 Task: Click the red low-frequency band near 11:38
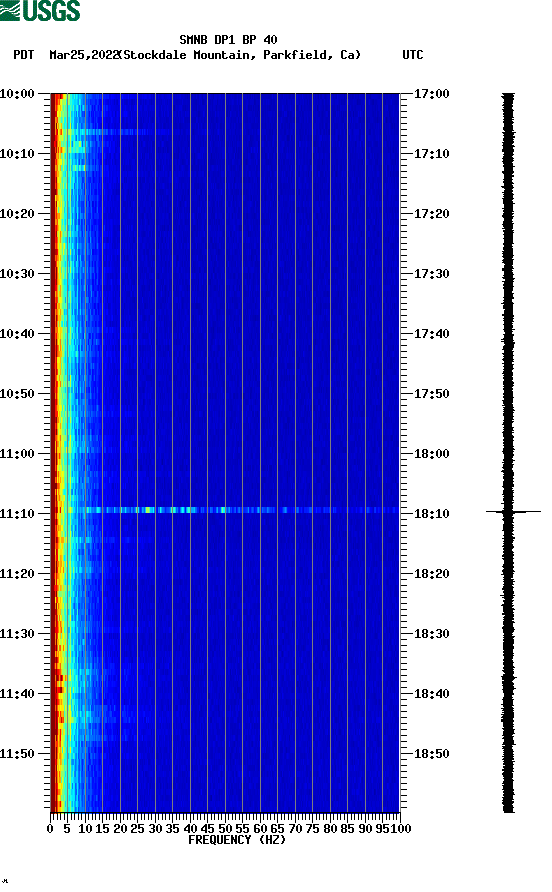tap(59, 683)
